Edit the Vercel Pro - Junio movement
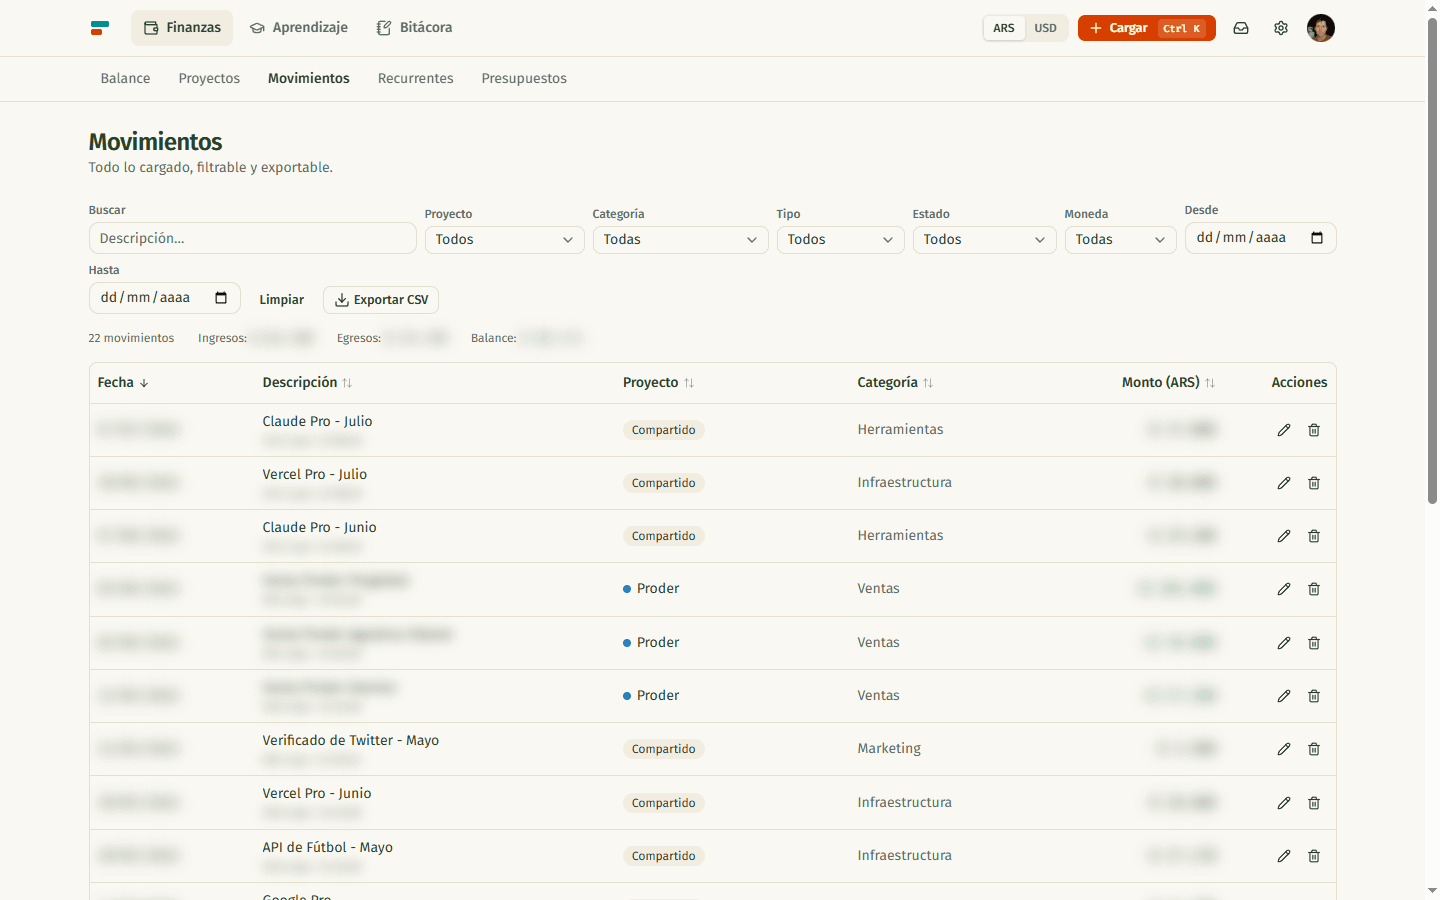The image size is (1440, 900). point(1284,803)
